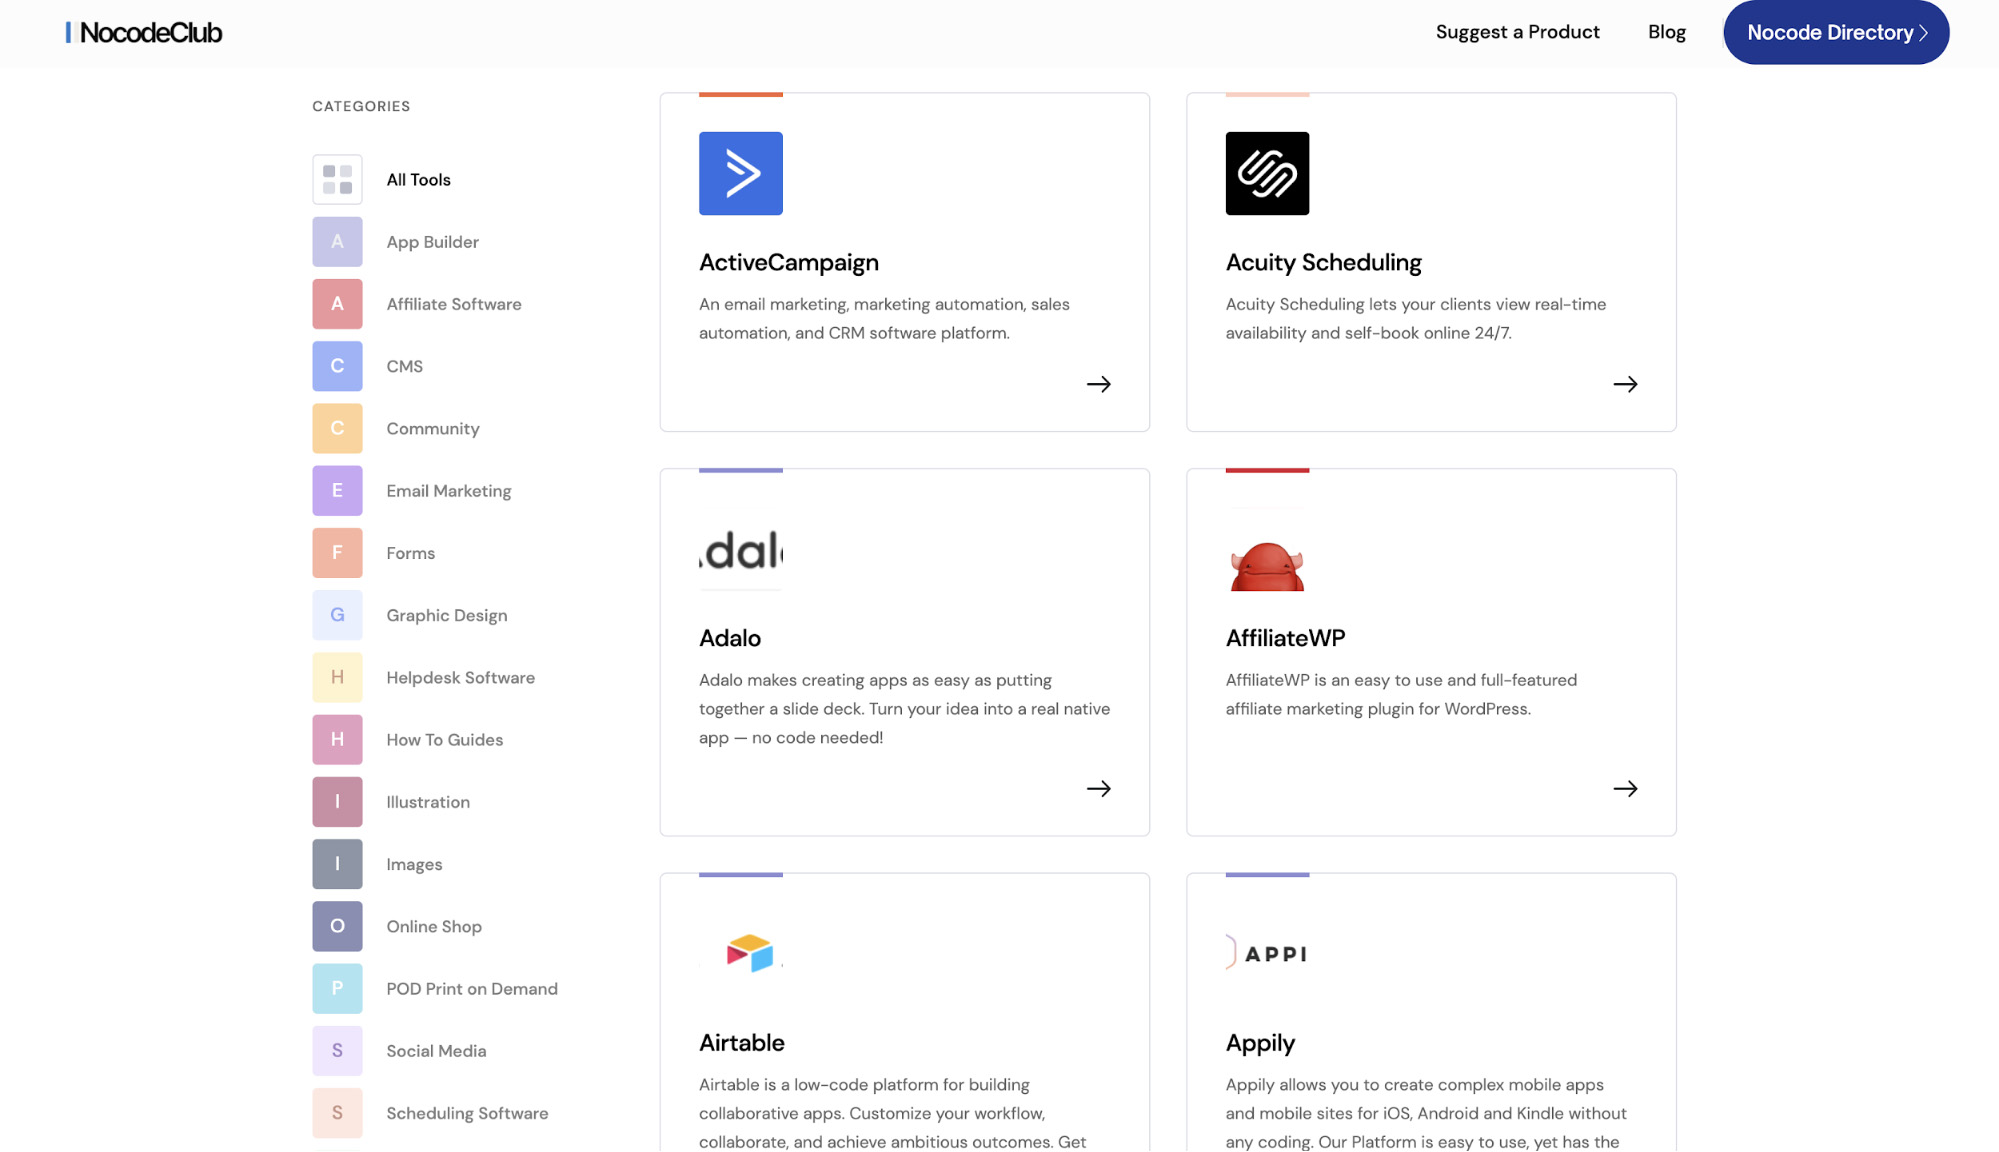Click the Appily logo
Viewport: 1999px width, 1152px height.
[1267, 953]
